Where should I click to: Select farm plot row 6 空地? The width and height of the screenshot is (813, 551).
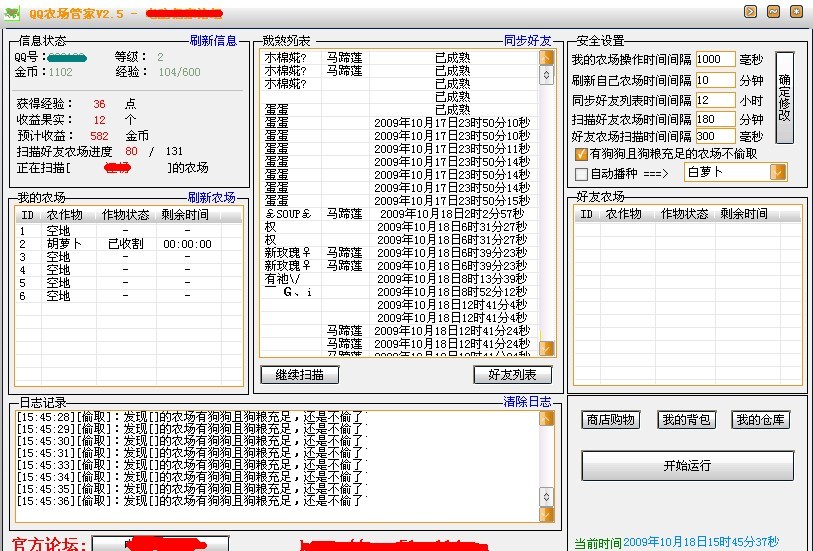pos(129,296)
